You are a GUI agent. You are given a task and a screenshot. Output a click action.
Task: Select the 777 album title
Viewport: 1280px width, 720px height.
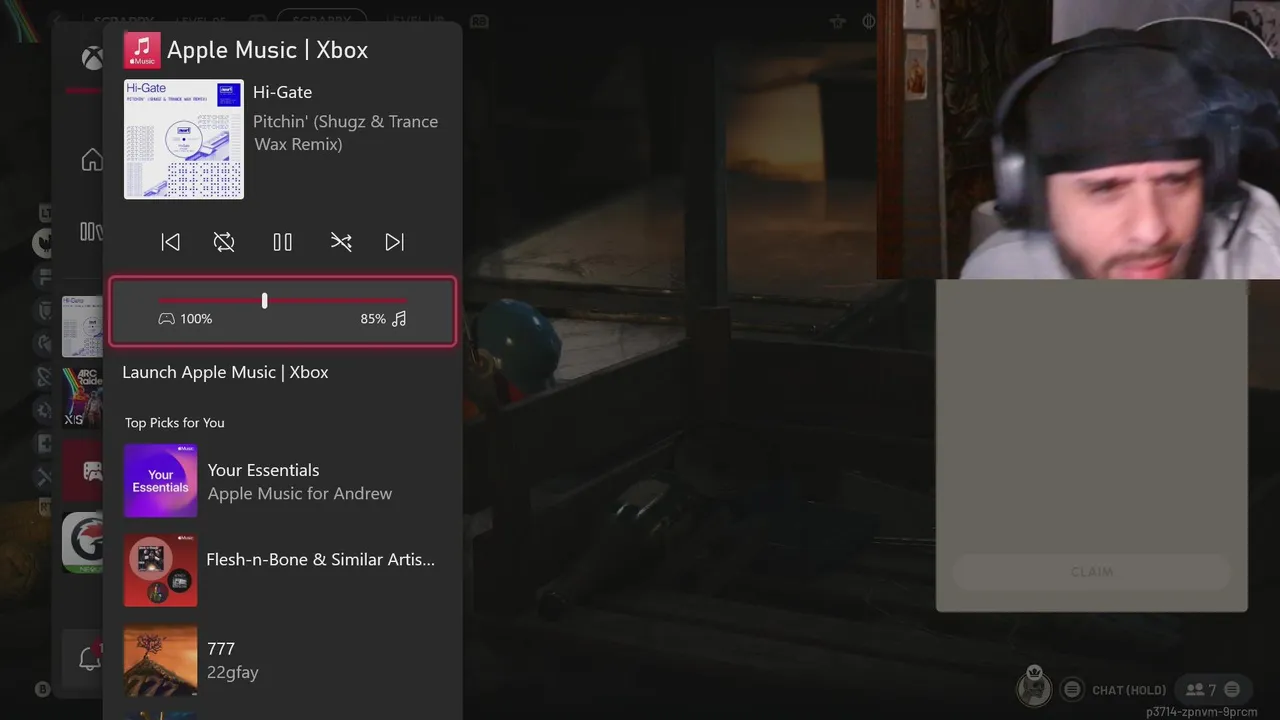221,649
